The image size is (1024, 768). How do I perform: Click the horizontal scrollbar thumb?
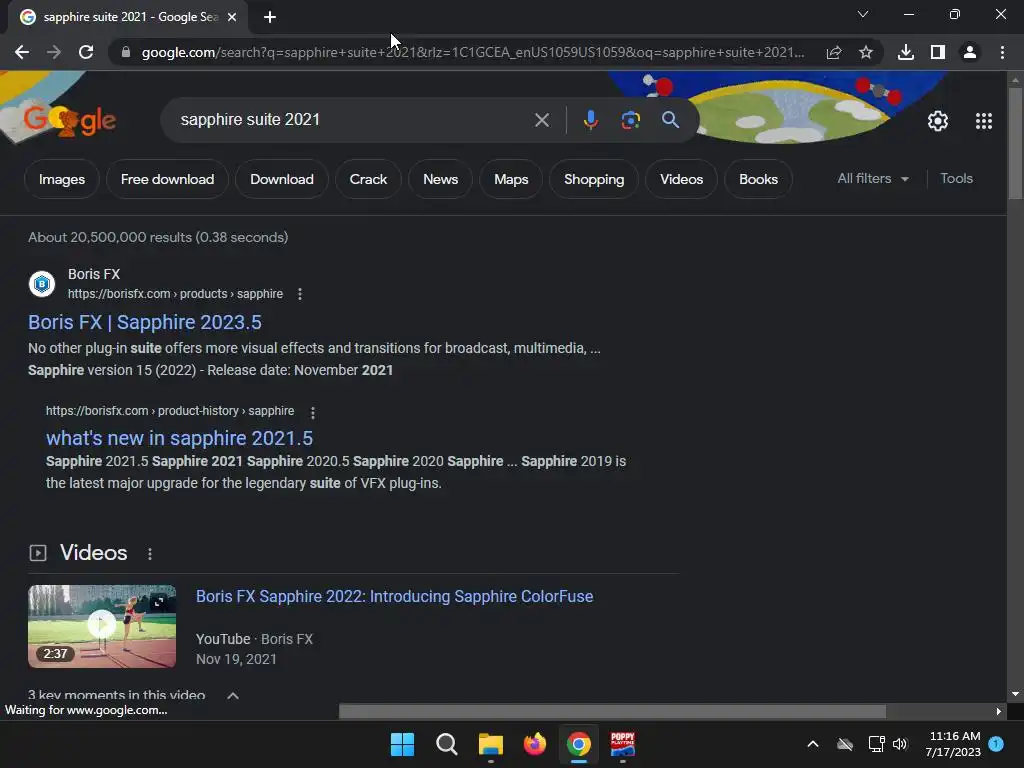(612, 711)
